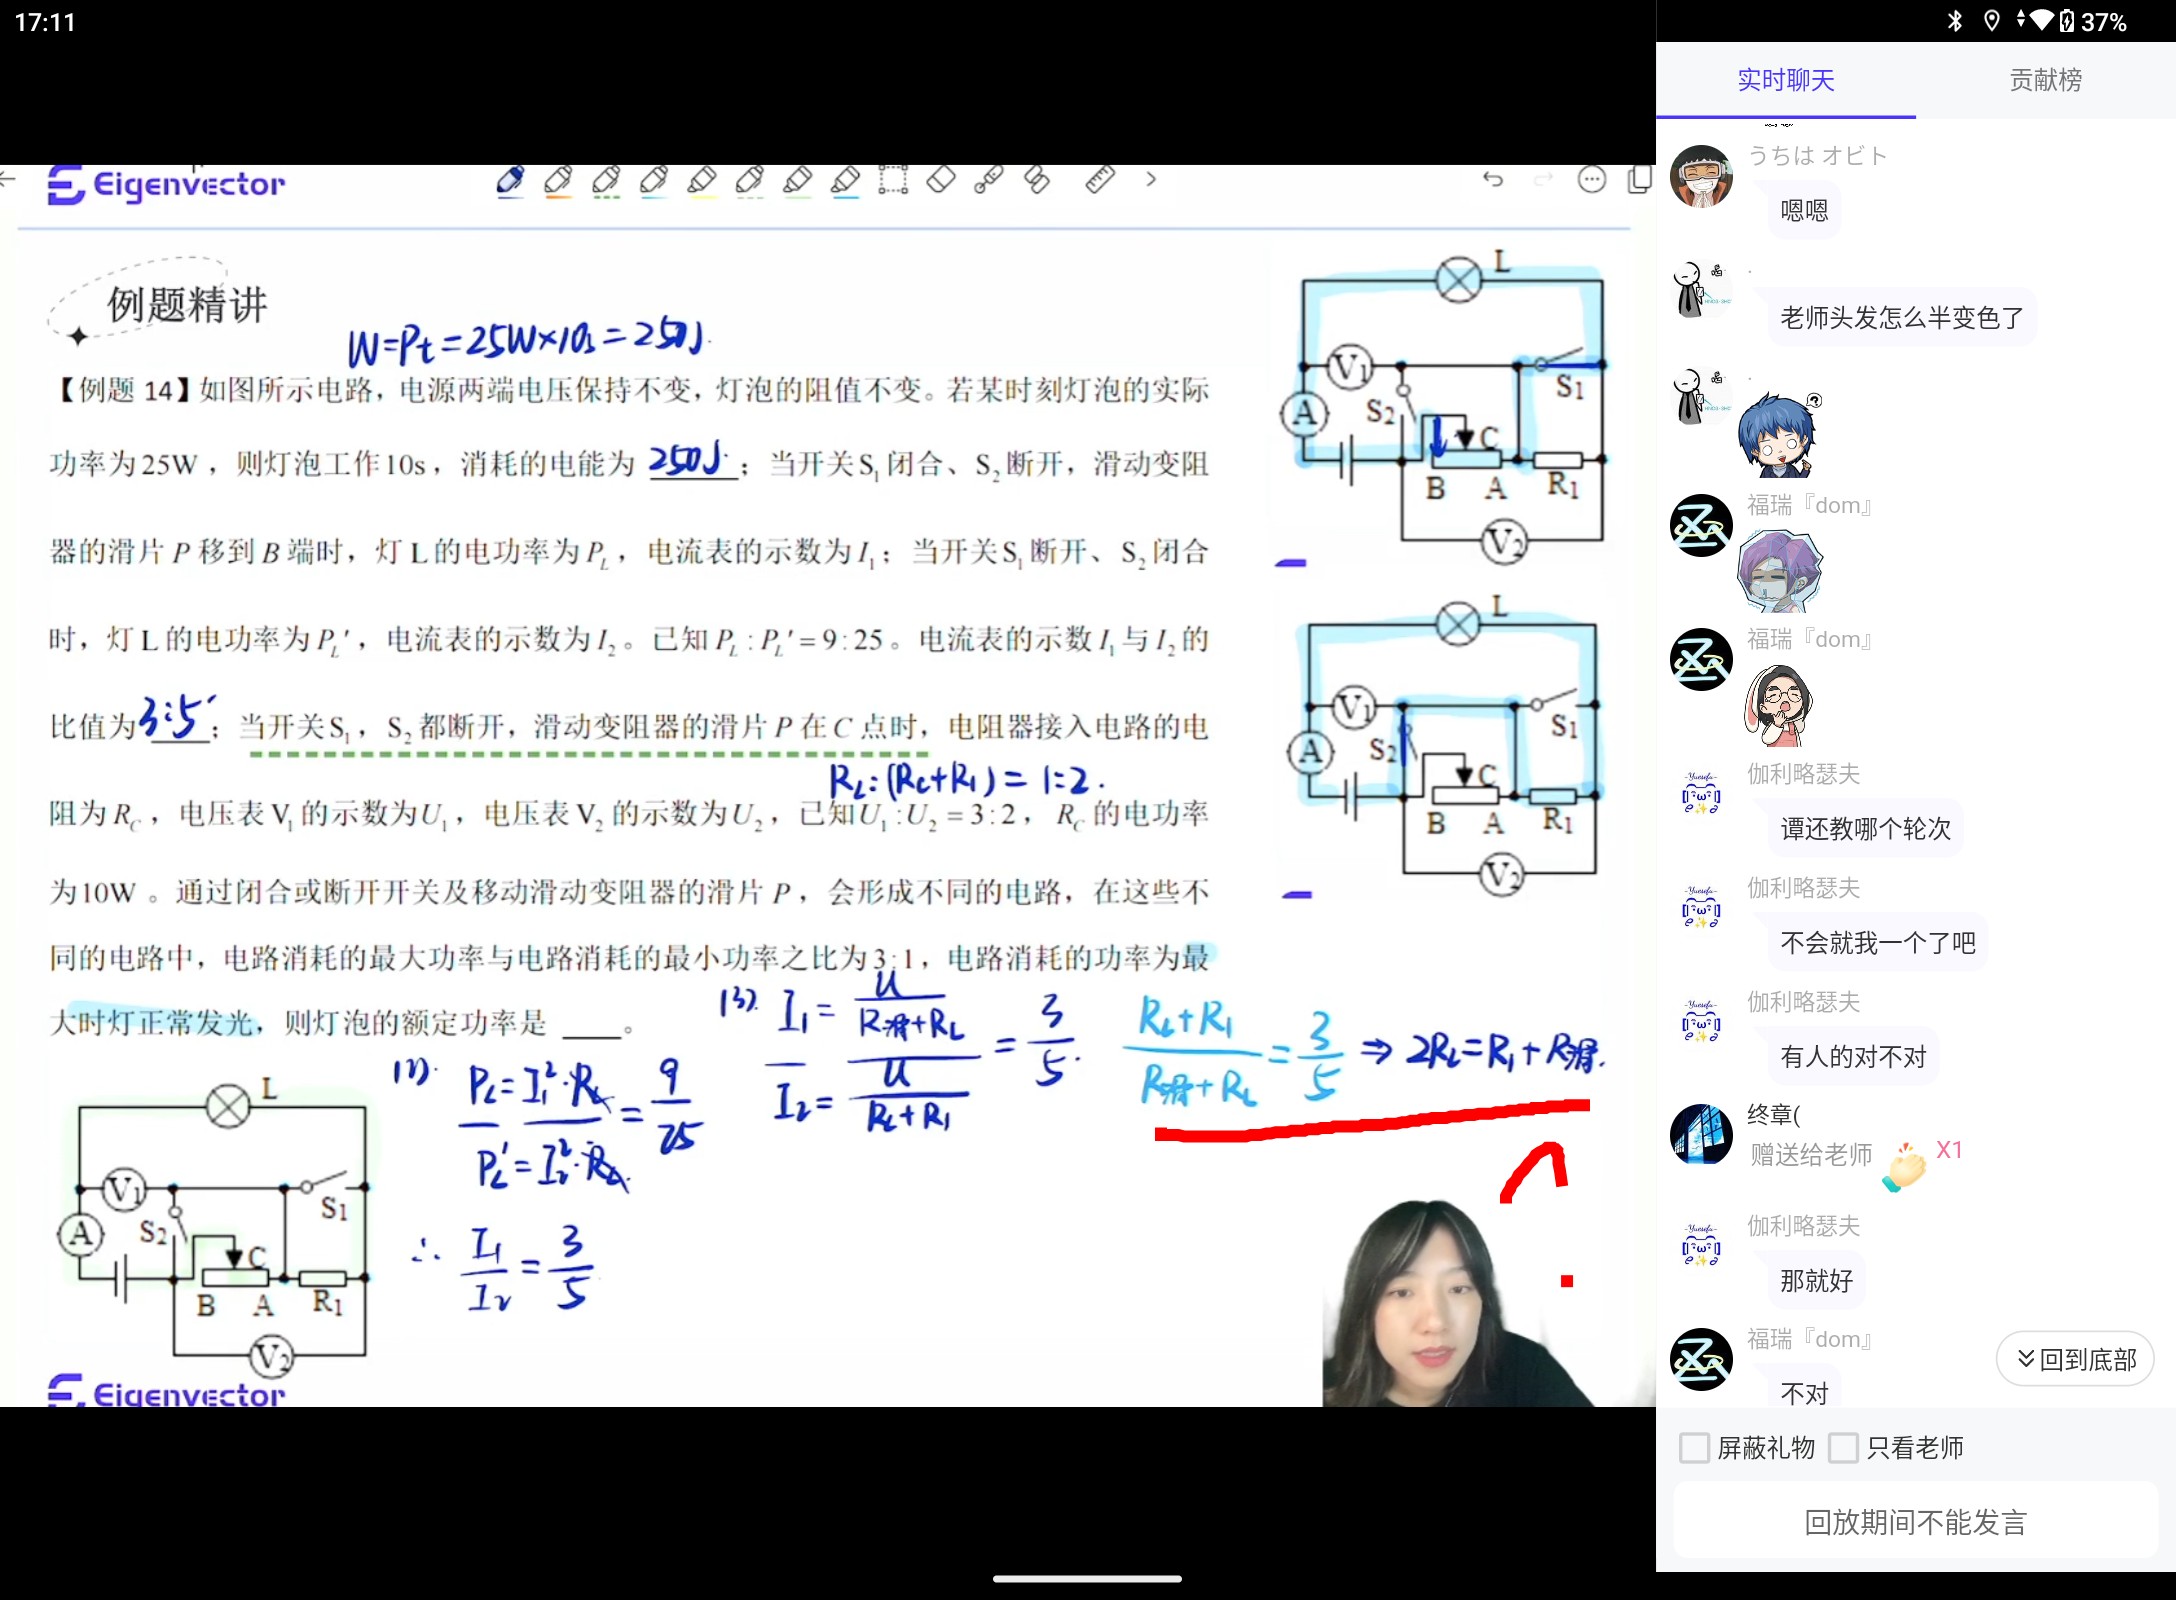Choose the rectangular selection tool
Screen dimensions: 2176x1600
click(893, 180)
